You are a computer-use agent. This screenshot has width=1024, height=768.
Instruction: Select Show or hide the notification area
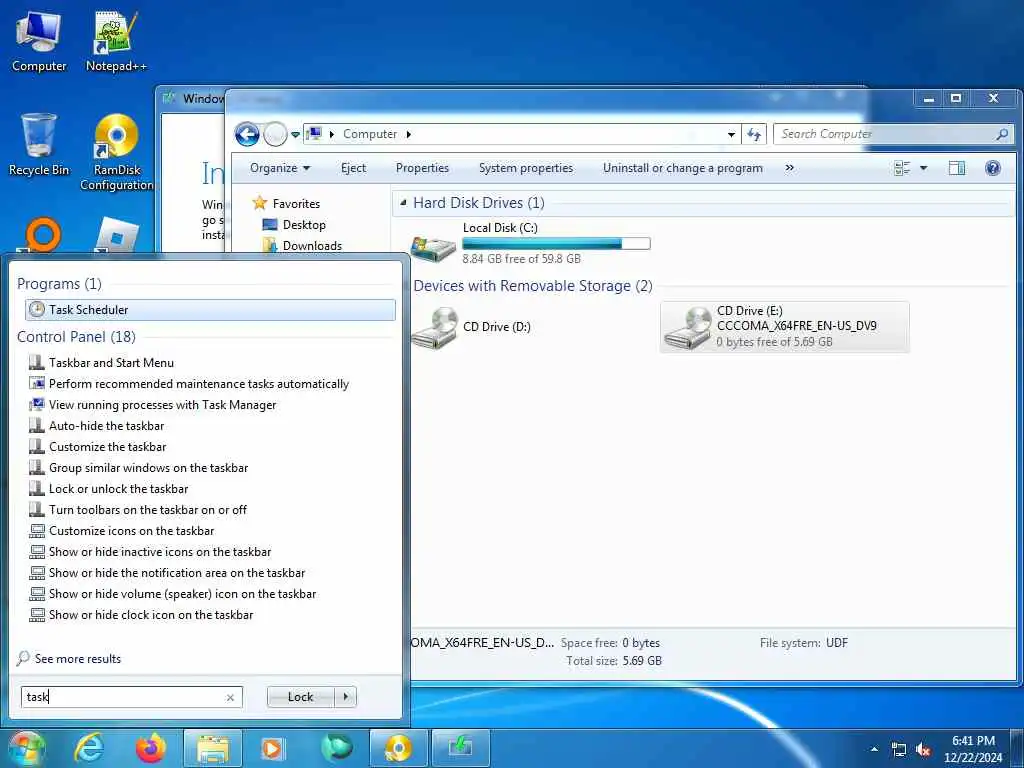click(176, 573)
